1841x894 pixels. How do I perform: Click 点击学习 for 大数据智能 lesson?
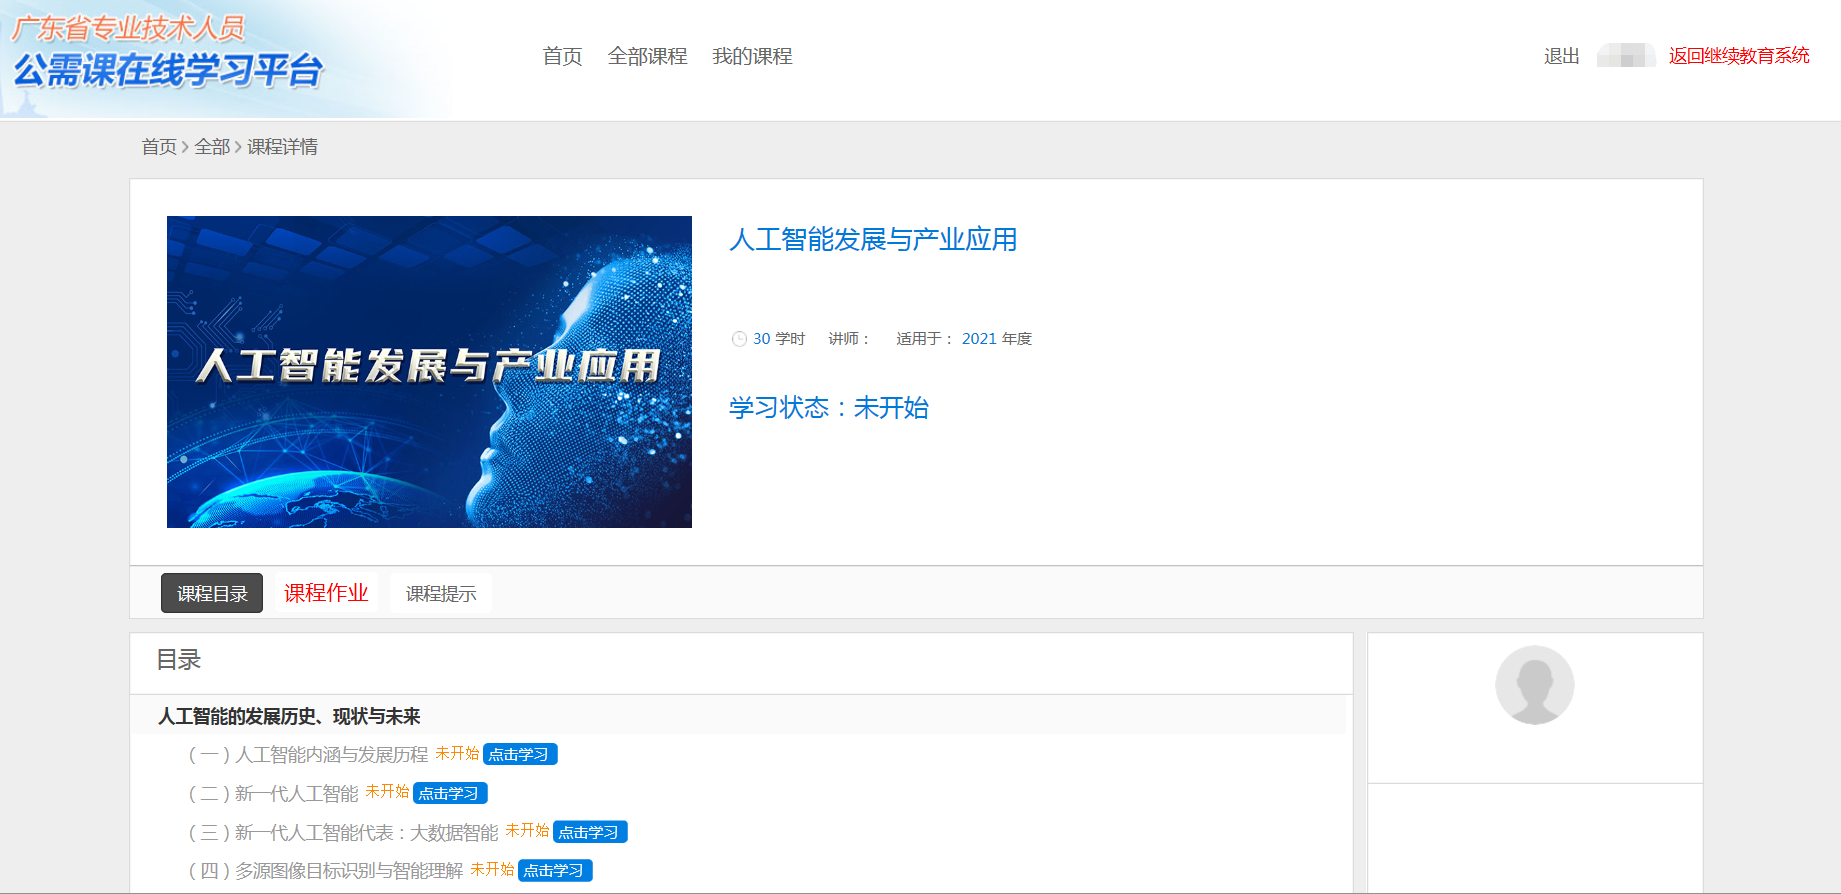[590, 833]
